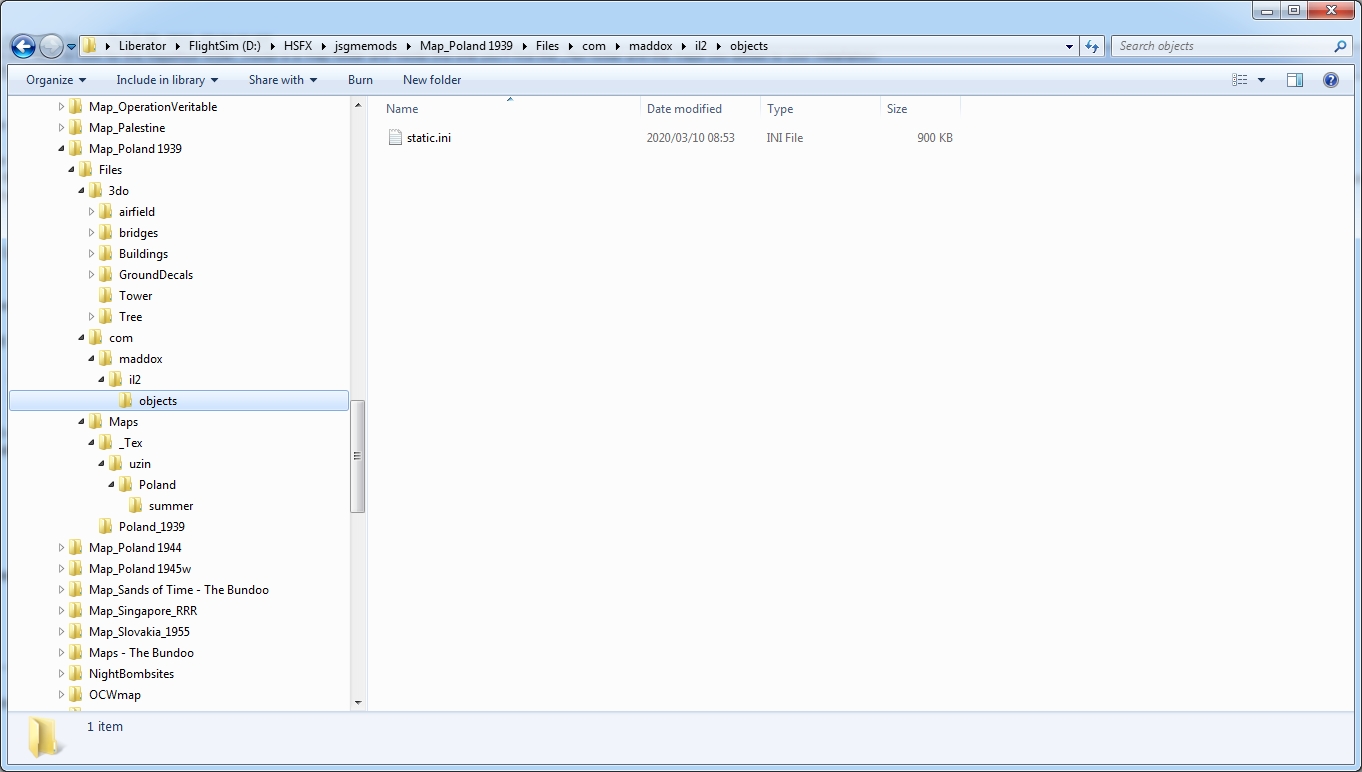The width and height of the screenshot is (1362, 772).
Task: Change your view icon button
Action: [1240, 80]
